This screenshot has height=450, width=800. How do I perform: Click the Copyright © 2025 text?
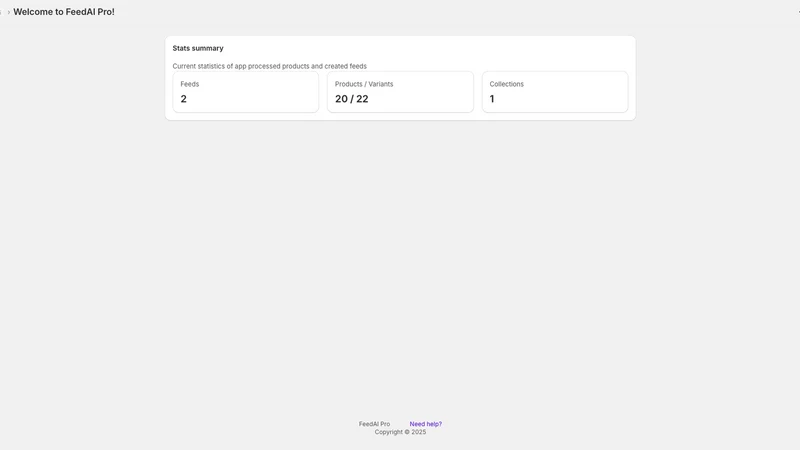400,432
